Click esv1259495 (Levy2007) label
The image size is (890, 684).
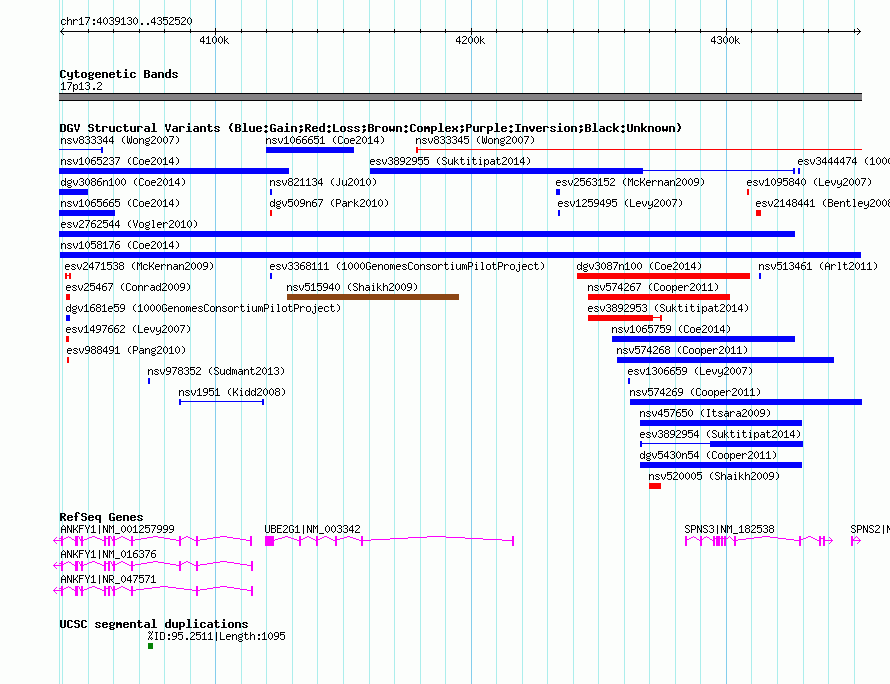click(x=620, y=203)
